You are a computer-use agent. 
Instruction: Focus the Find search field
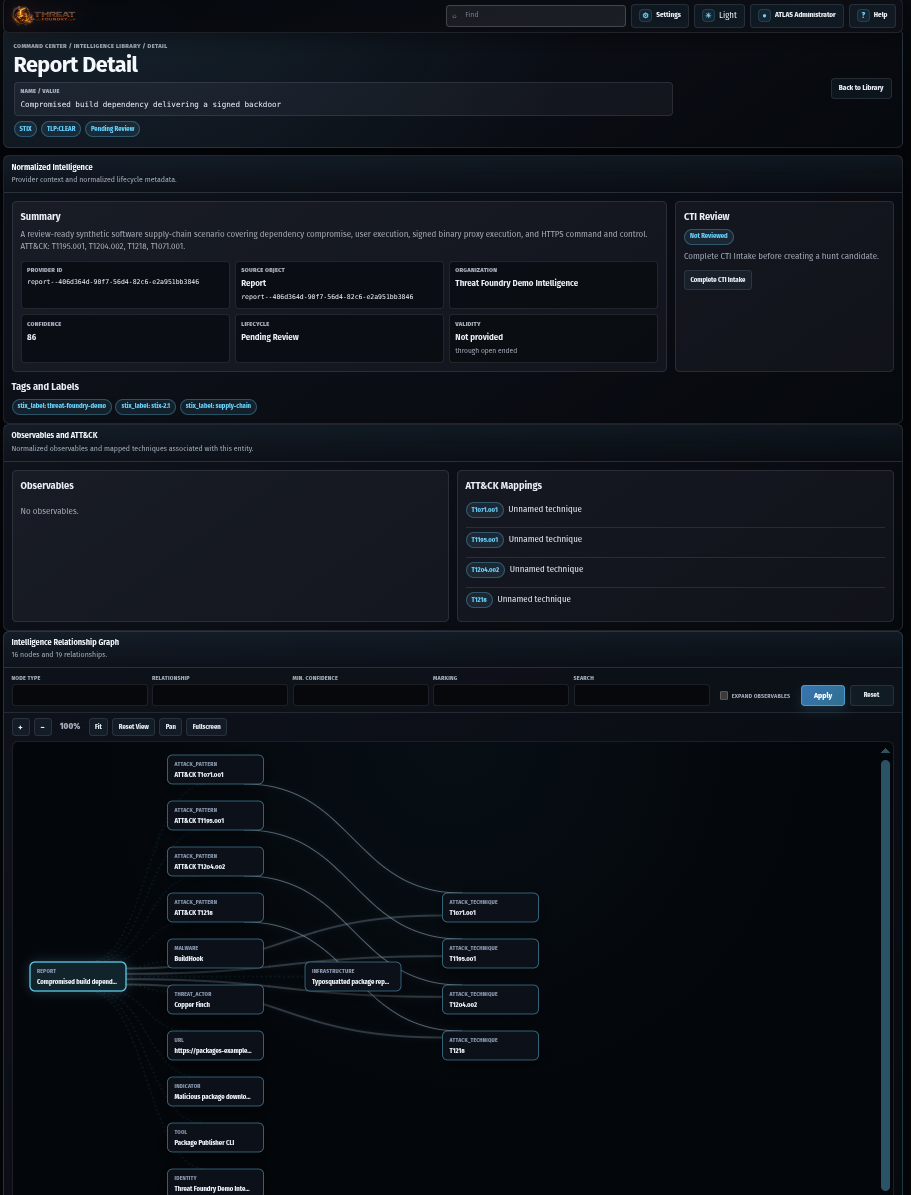tap(536, 15)
